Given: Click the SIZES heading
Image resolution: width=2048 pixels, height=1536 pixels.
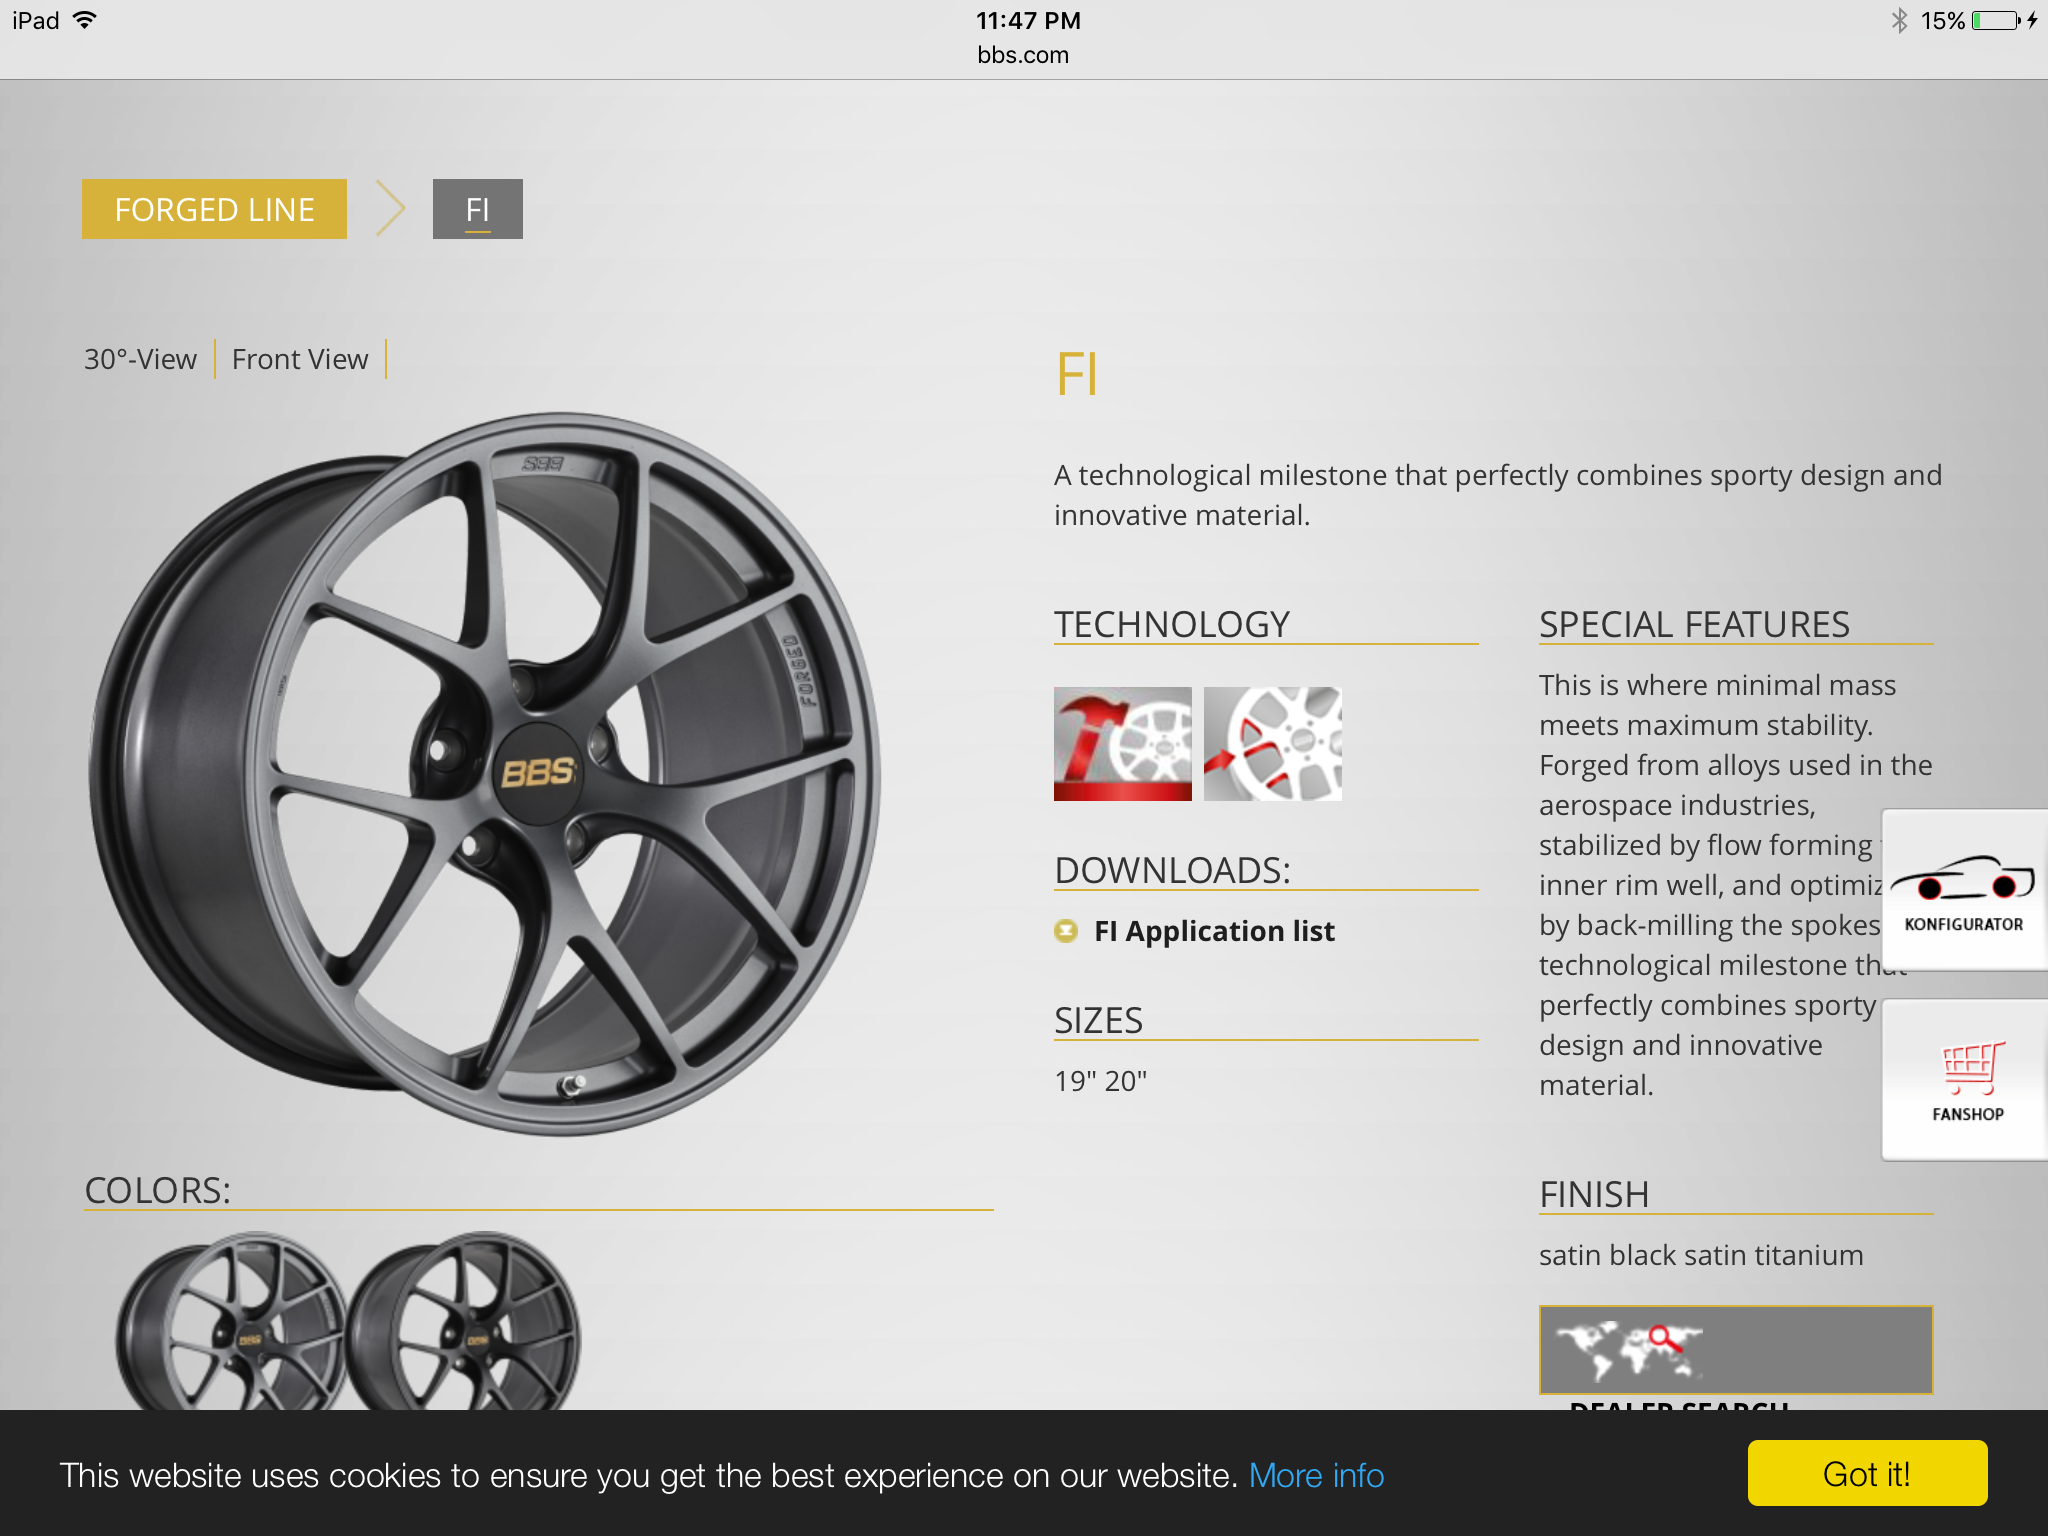Looking at the screenshot, I should coord(1098,1020).
